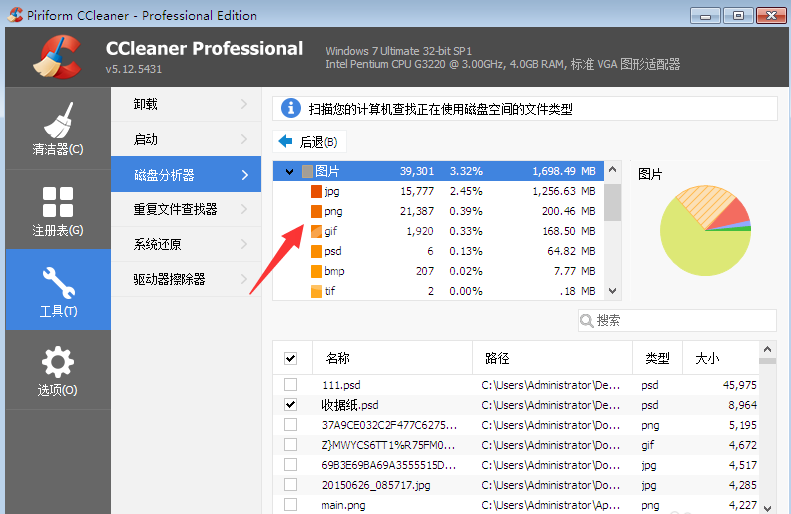Image resolution: width=791 pixels, height=514 pixels.
Task: Click the file name 20150626_085717.jpg
Action: [x=376, y=485]
